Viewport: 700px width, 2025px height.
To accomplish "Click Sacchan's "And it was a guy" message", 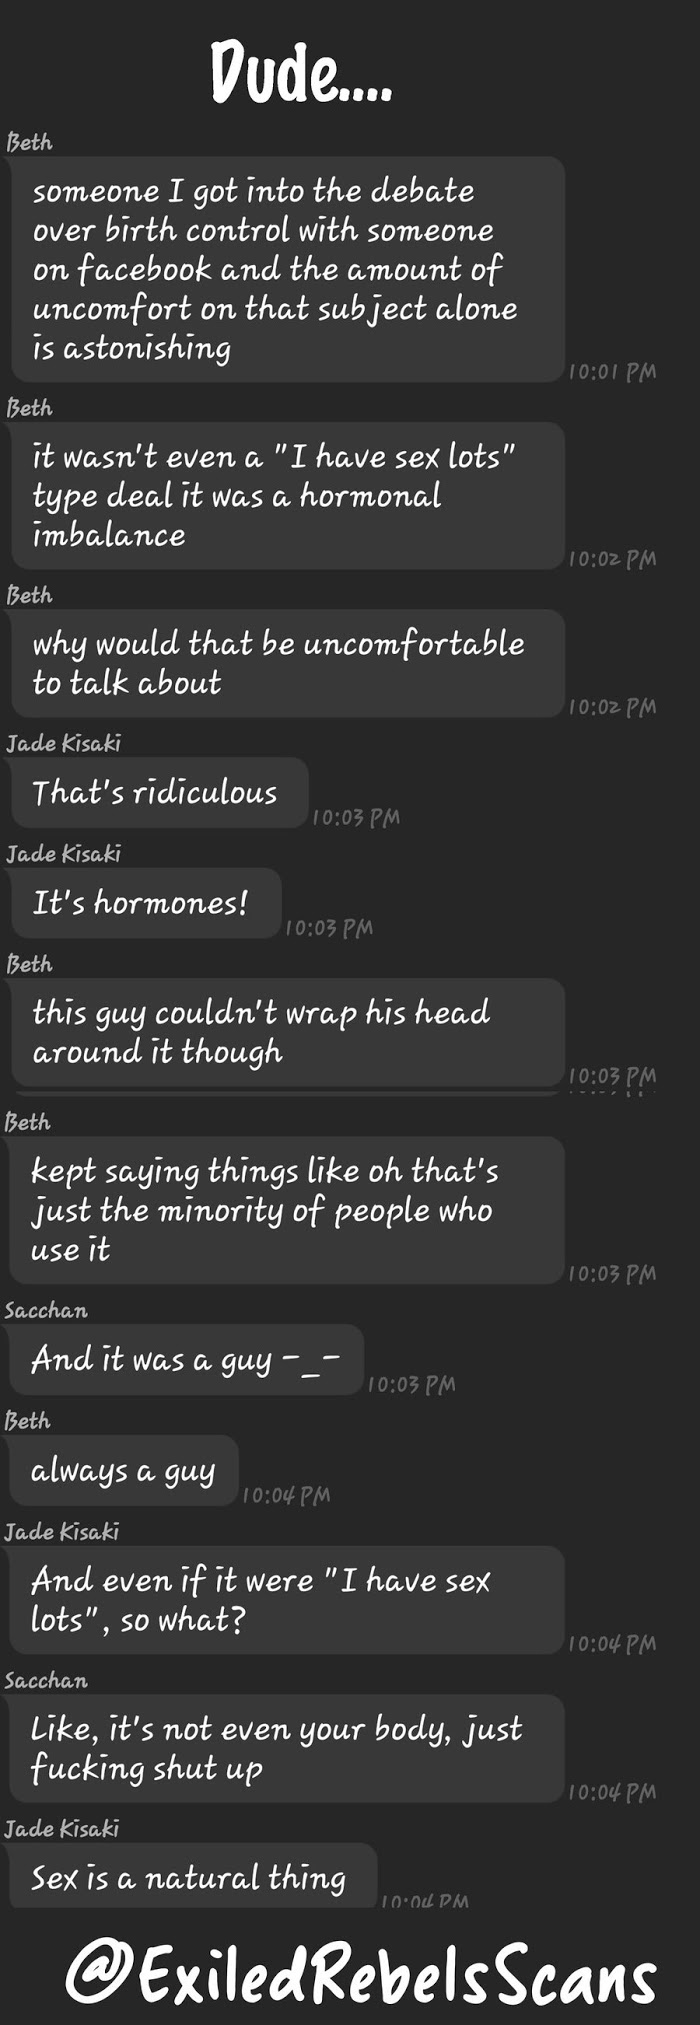I will [x=186, y=1359].
